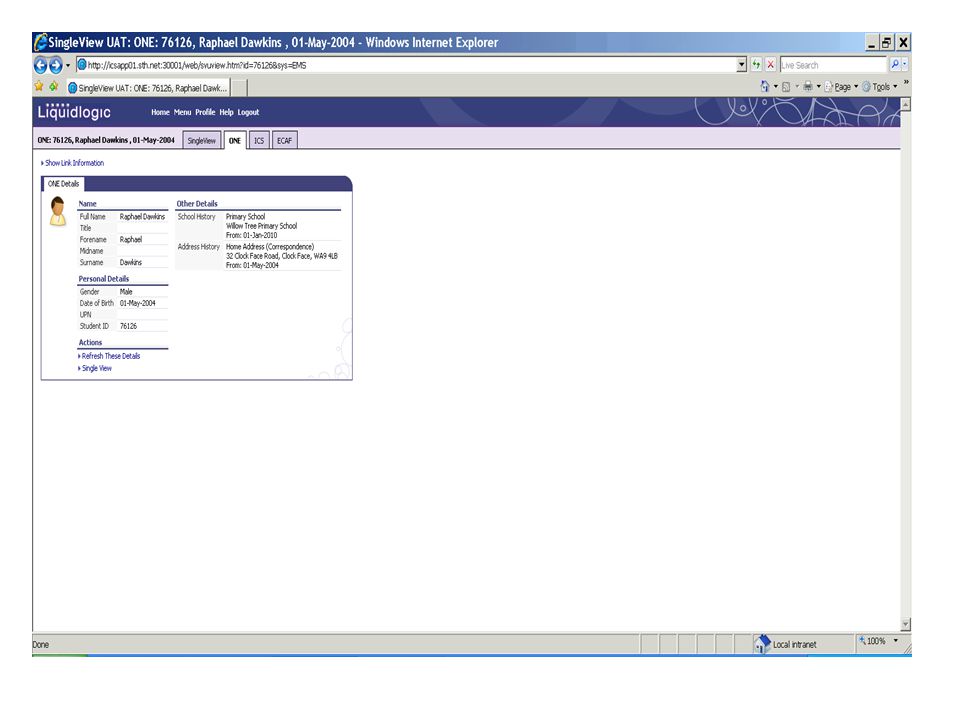Click the 32 Clock Face Road address

click(282, 256)
